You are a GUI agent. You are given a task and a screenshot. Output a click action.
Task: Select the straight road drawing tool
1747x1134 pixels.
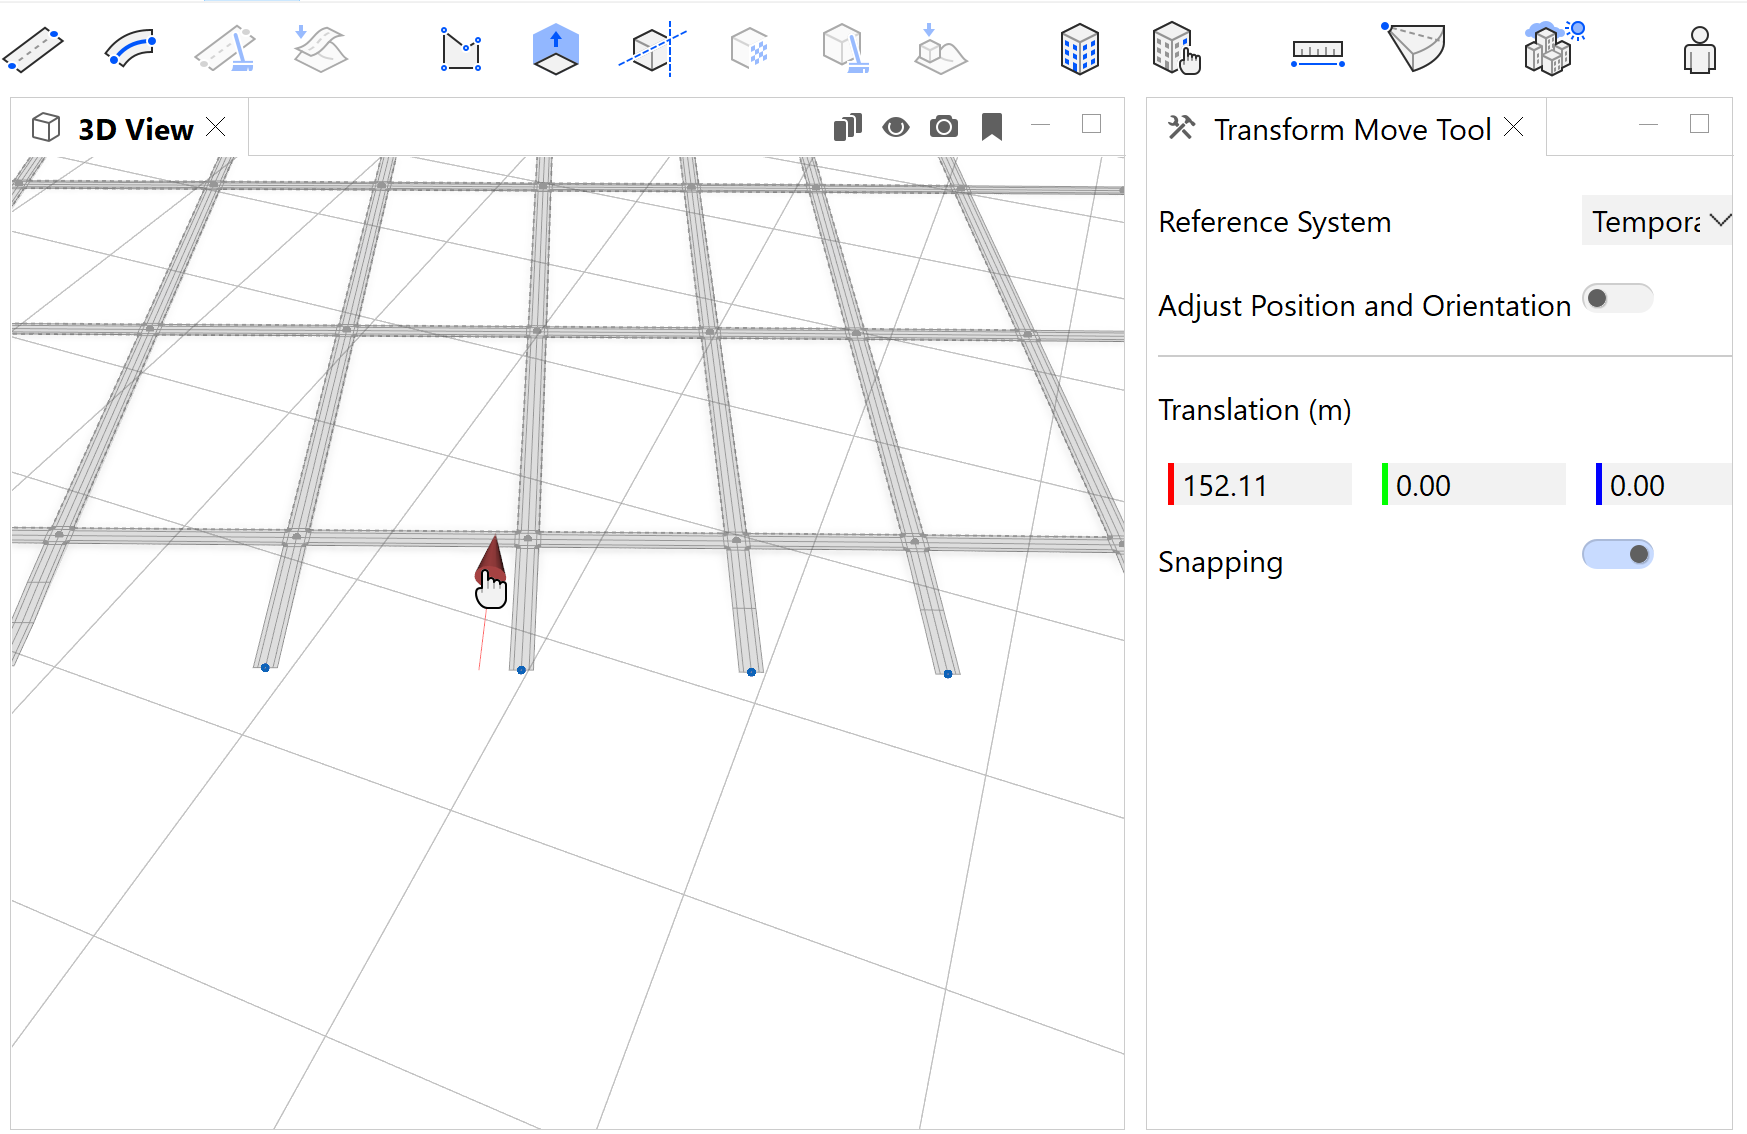33,45
